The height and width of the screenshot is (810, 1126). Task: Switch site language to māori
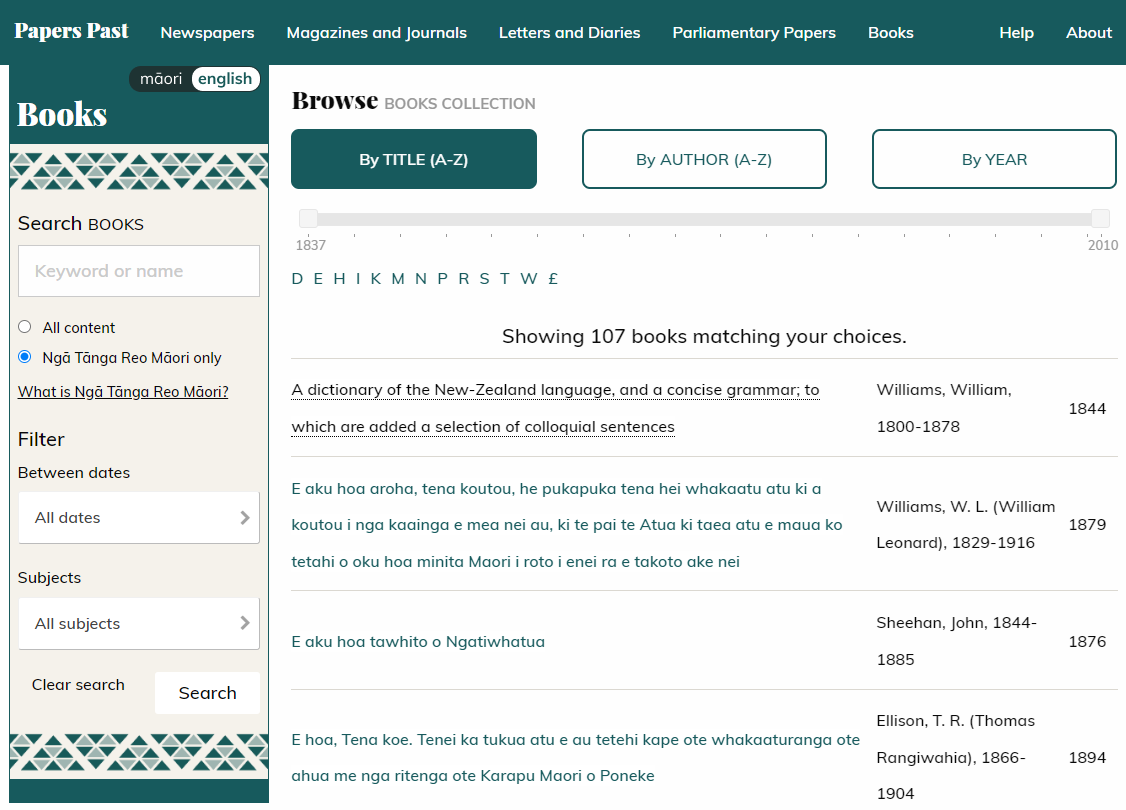(161, 78)
